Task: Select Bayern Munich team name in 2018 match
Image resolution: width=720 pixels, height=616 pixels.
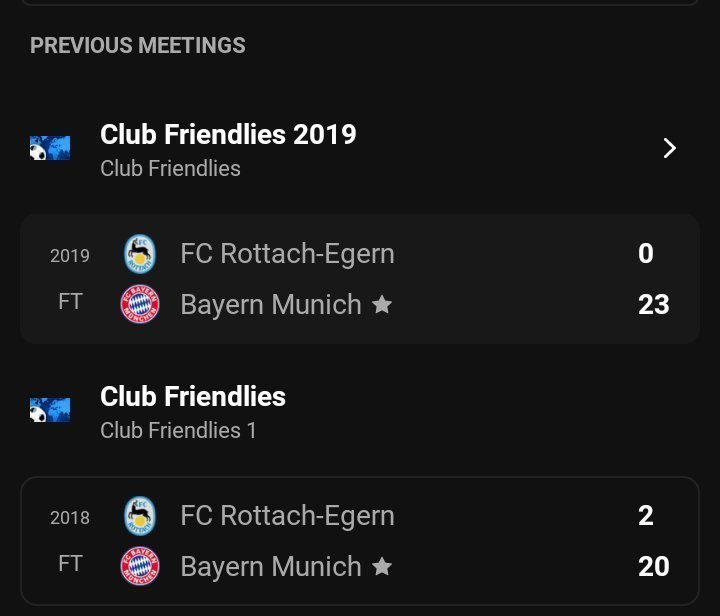Action: point(271,566)
